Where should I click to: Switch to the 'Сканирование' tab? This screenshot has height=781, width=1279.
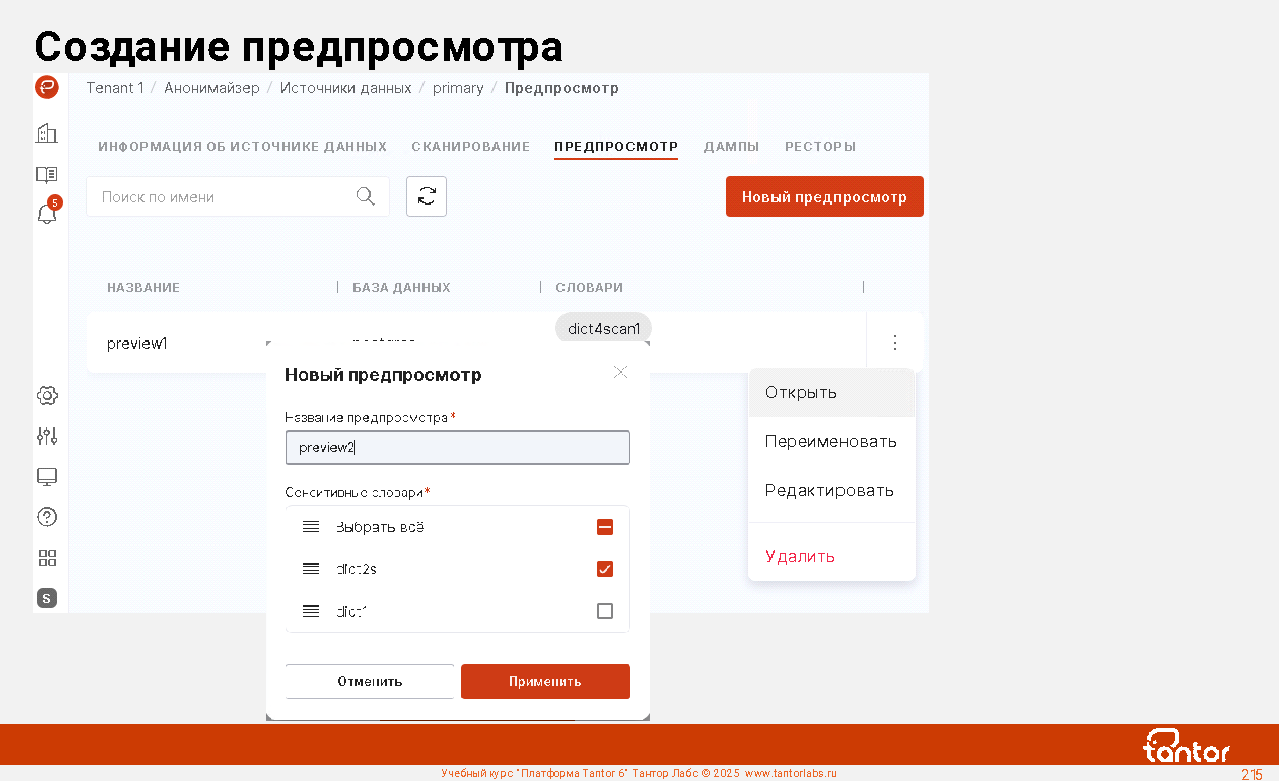(x=470, y=147)
